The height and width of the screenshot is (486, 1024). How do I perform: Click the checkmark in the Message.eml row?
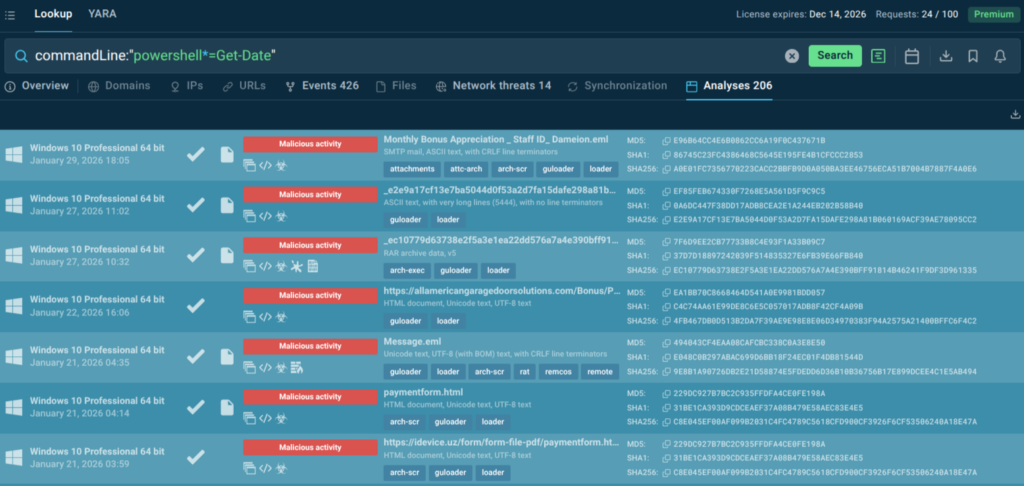(197, 355)
